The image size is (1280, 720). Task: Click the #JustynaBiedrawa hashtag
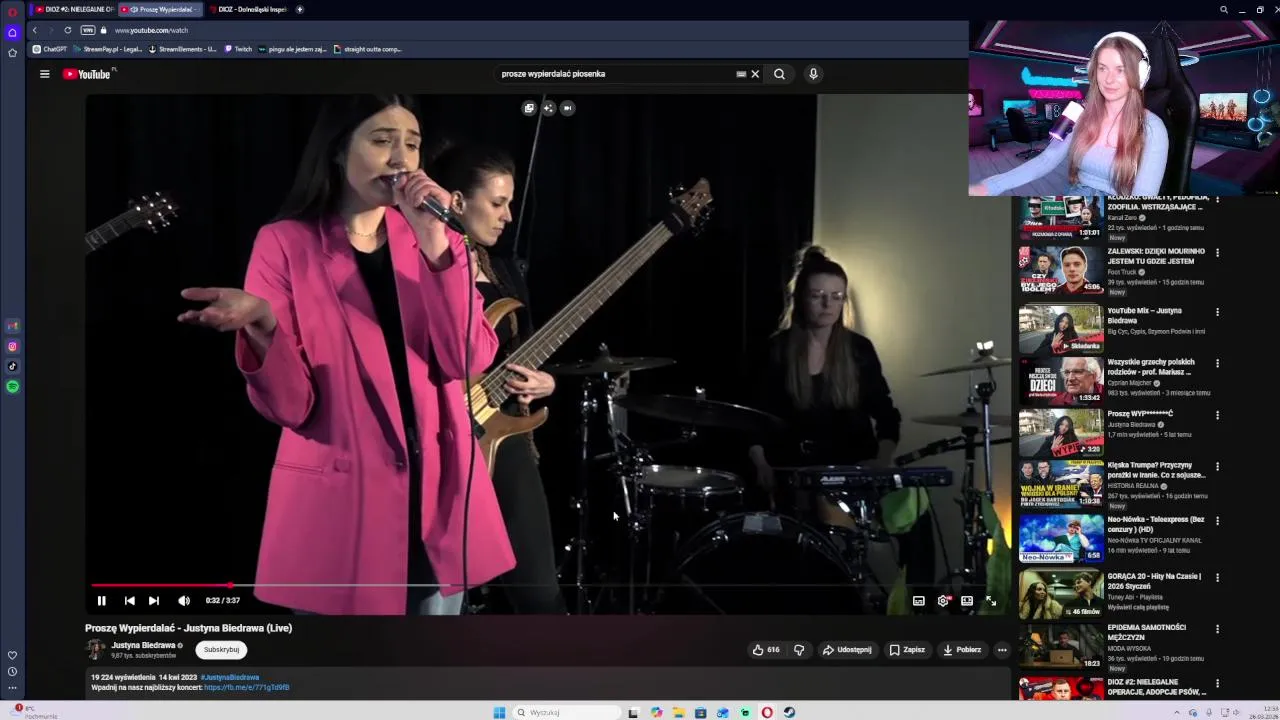230,678
